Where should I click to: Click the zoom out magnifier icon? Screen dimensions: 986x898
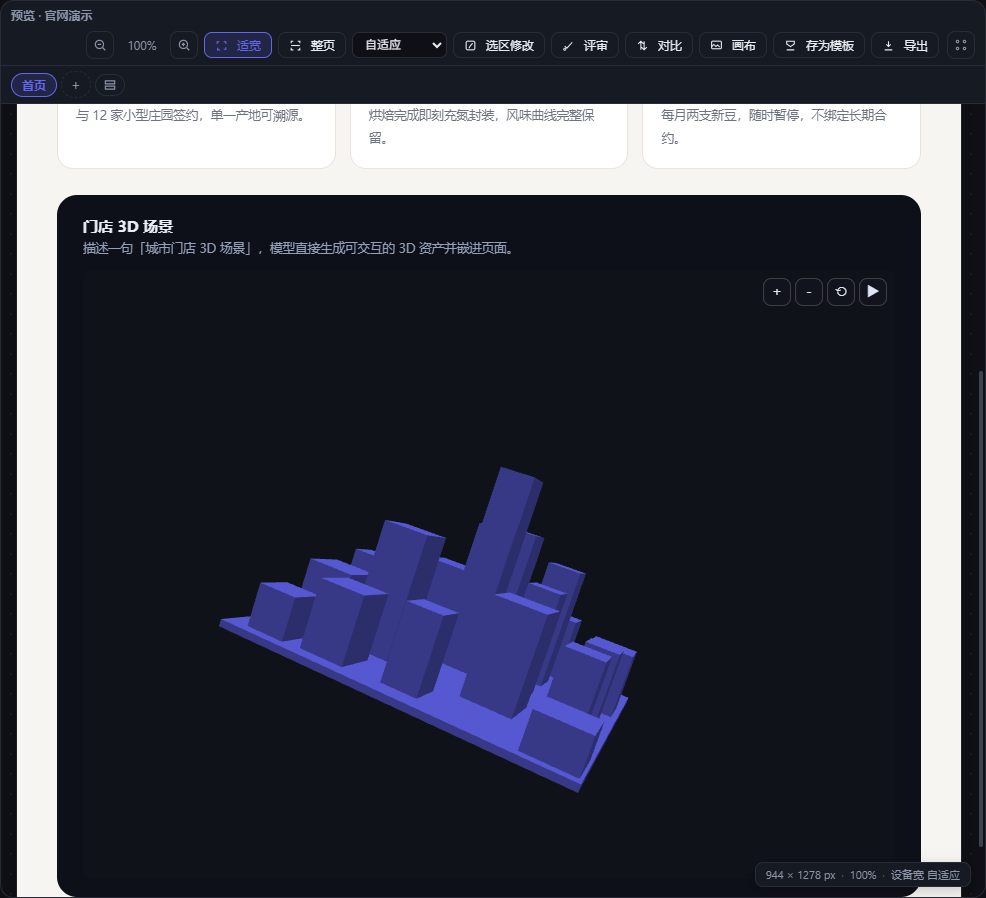[x=100, y=45]
